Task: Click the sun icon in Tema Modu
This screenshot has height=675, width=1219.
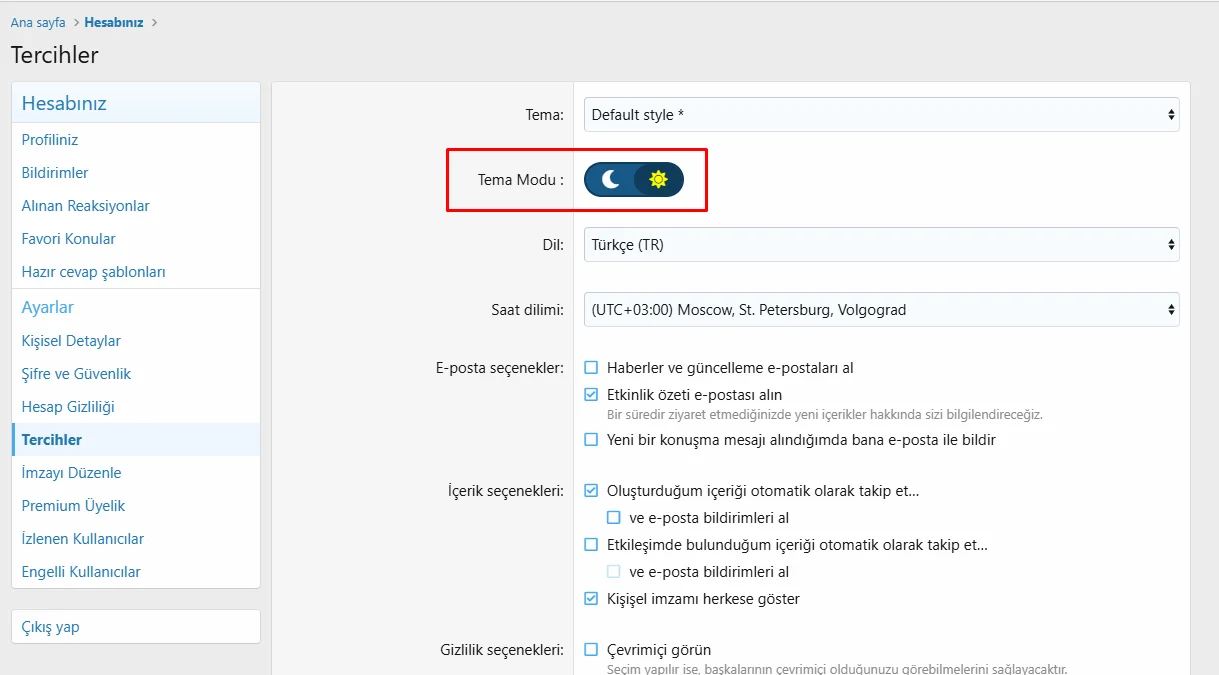Action: click(658, 180)
